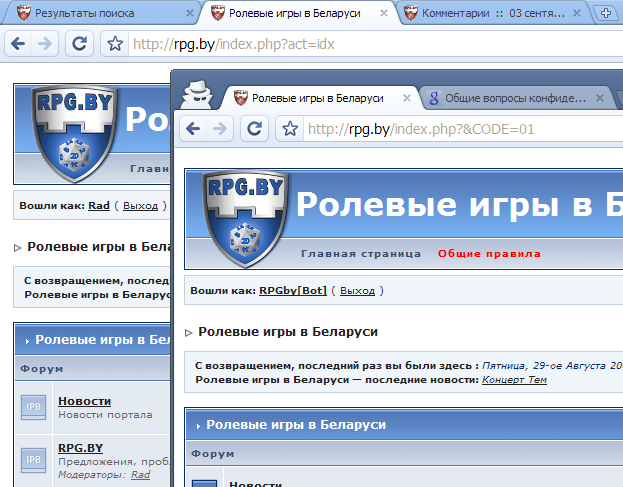Go forward in the rear browser window

tap(45, 43)
